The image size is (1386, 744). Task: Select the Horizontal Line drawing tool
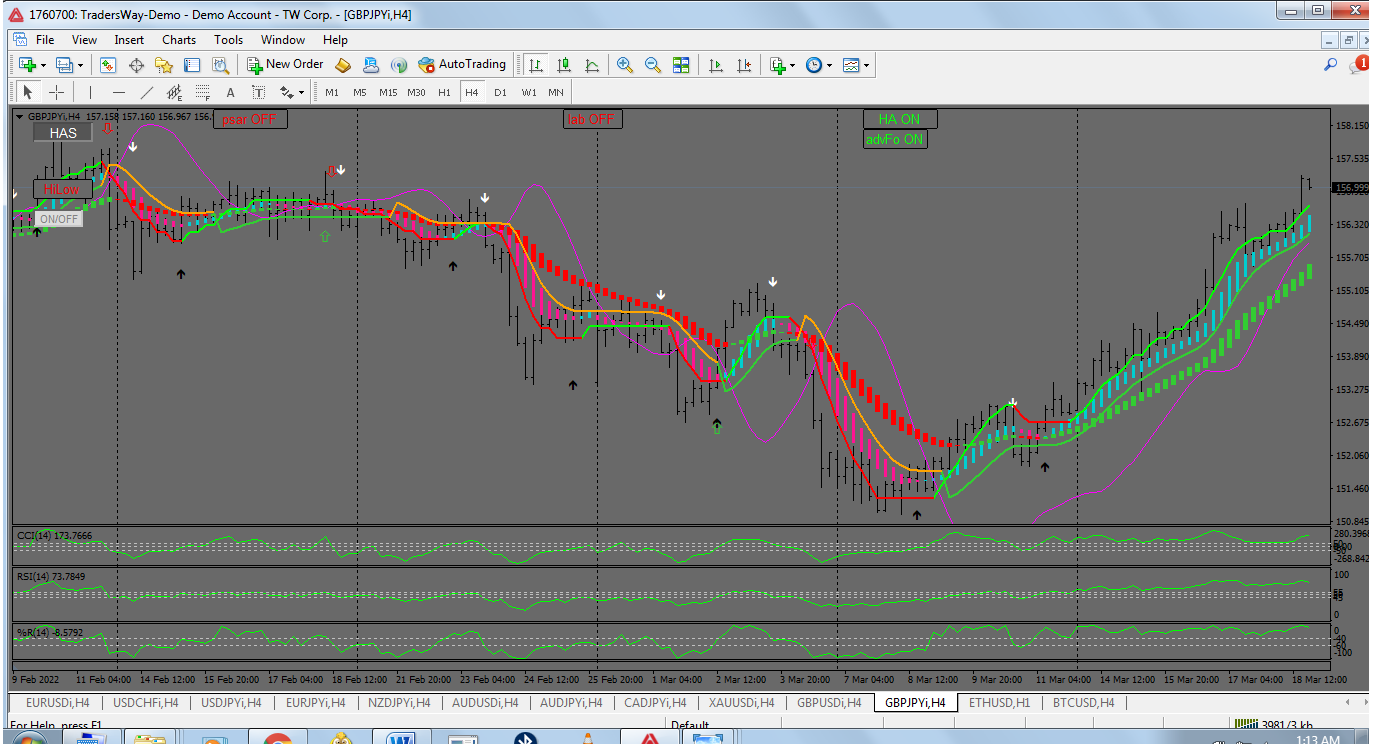tap(119, 93)
